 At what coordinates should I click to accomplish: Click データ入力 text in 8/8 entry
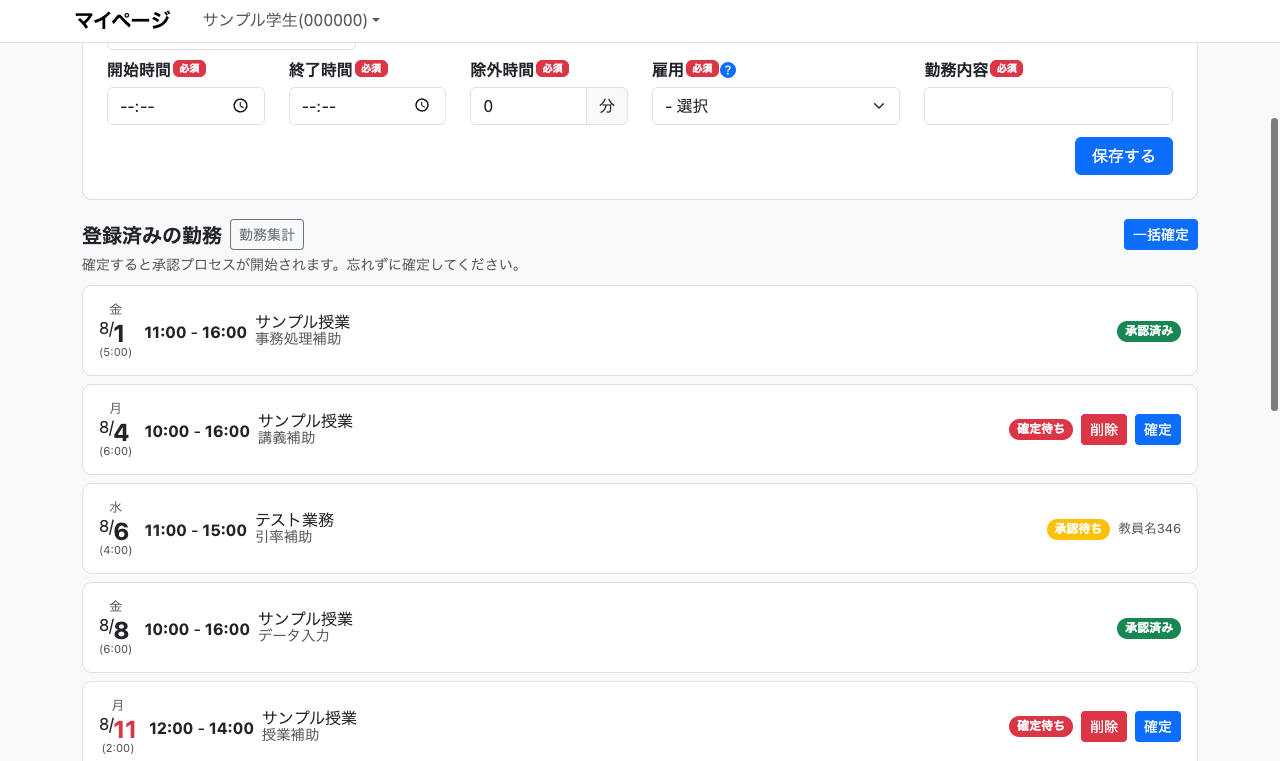click(x=294, y=636)
